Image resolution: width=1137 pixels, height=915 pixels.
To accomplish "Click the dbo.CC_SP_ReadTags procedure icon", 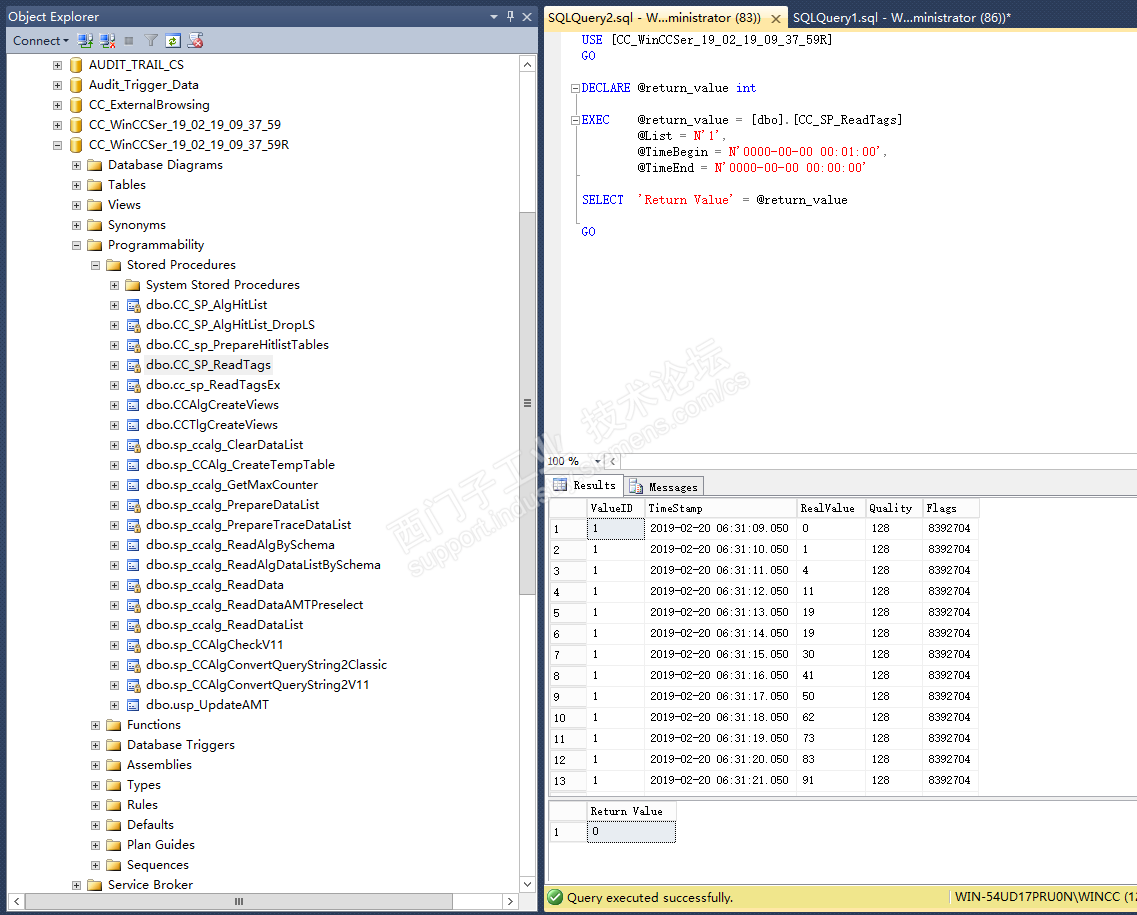I will [133, 365].
